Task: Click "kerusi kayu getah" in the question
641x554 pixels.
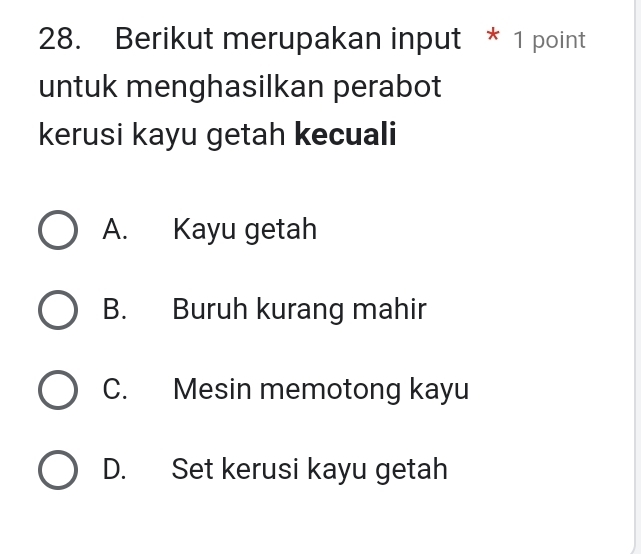Action: [x=162, y=134]
